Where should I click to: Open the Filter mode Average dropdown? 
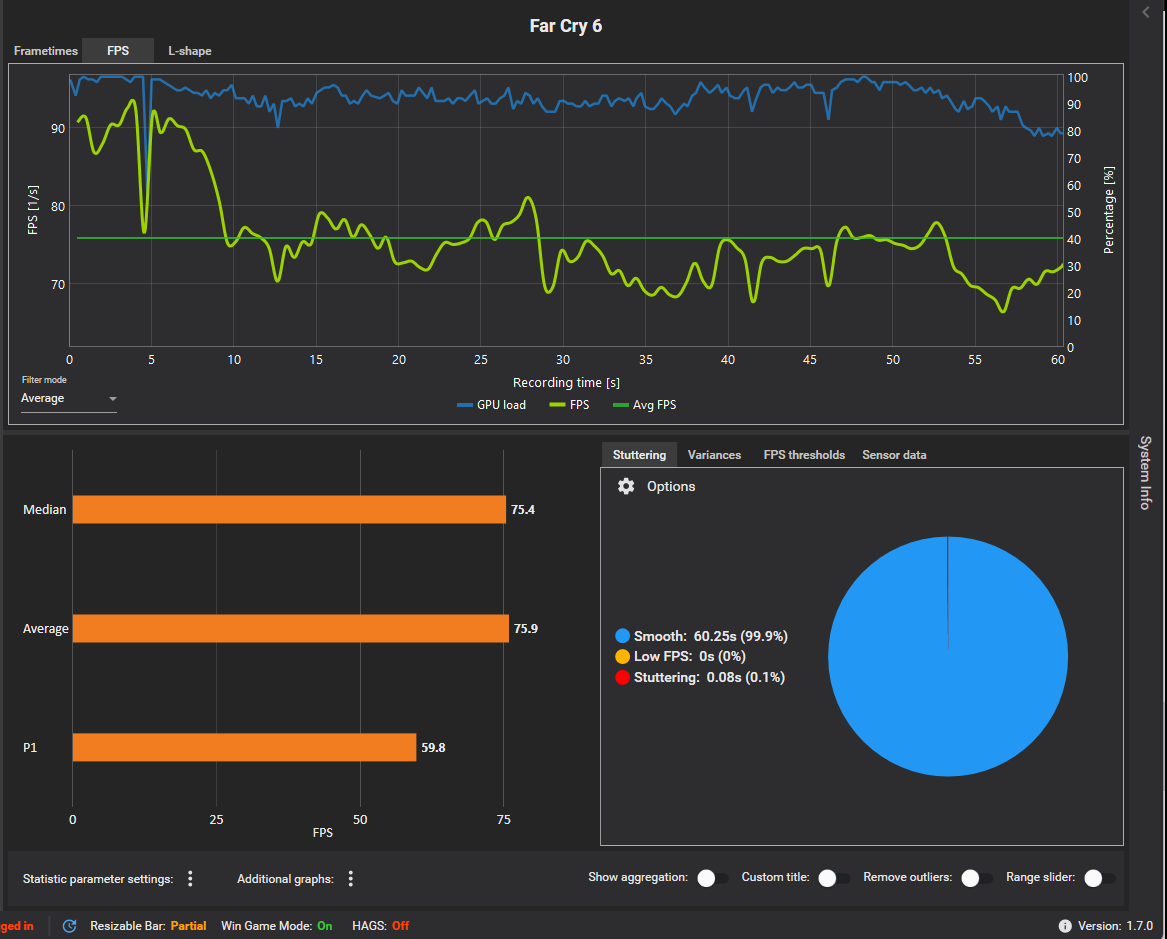tap(68, 399)
